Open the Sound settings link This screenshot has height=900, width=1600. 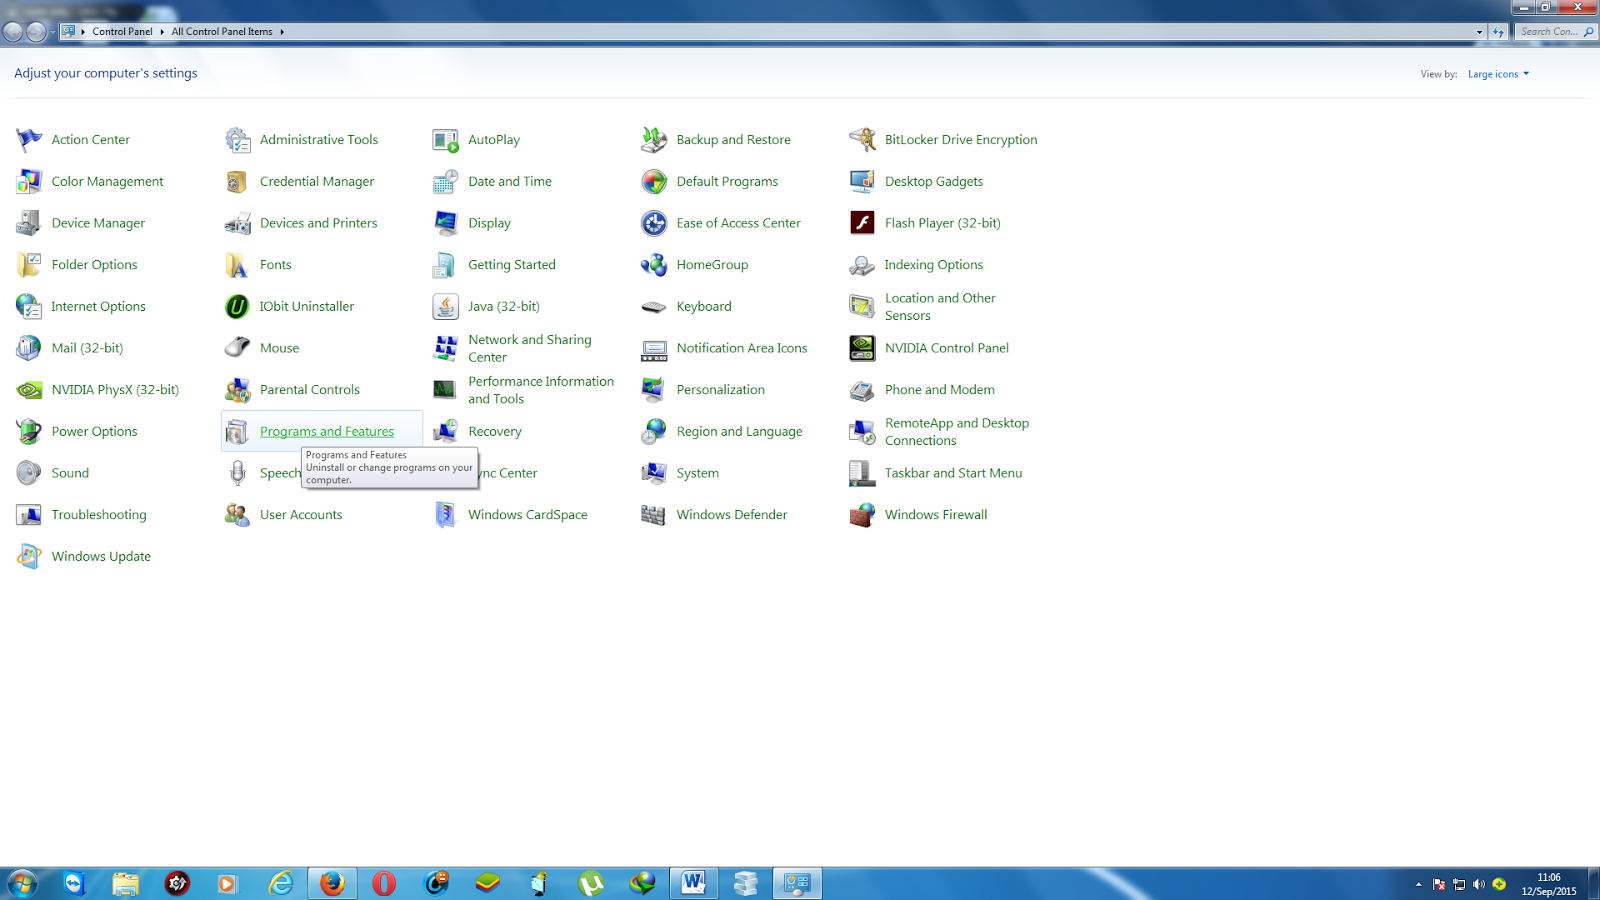point(70,473)
